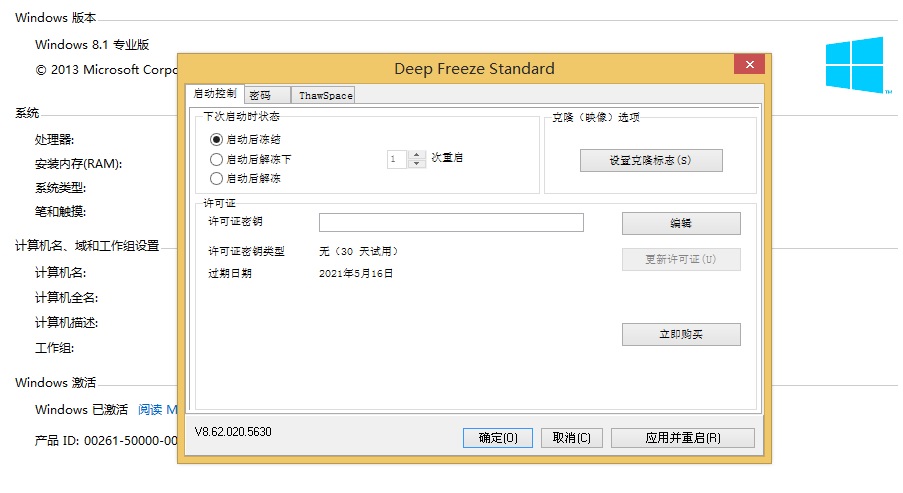Click the 产品 ID text in System window
Screen dimensions: 903x493
click(x=106, y=441)
